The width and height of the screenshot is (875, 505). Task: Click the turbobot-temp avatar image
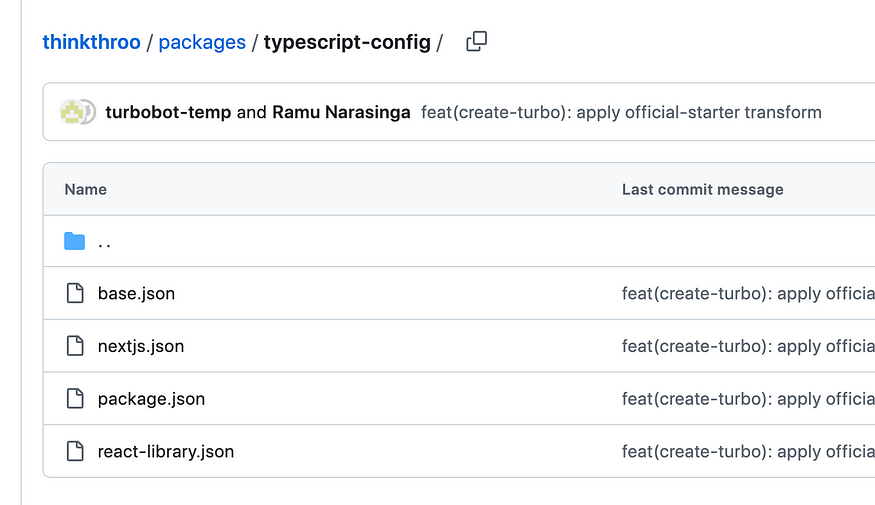coord(71,112)
